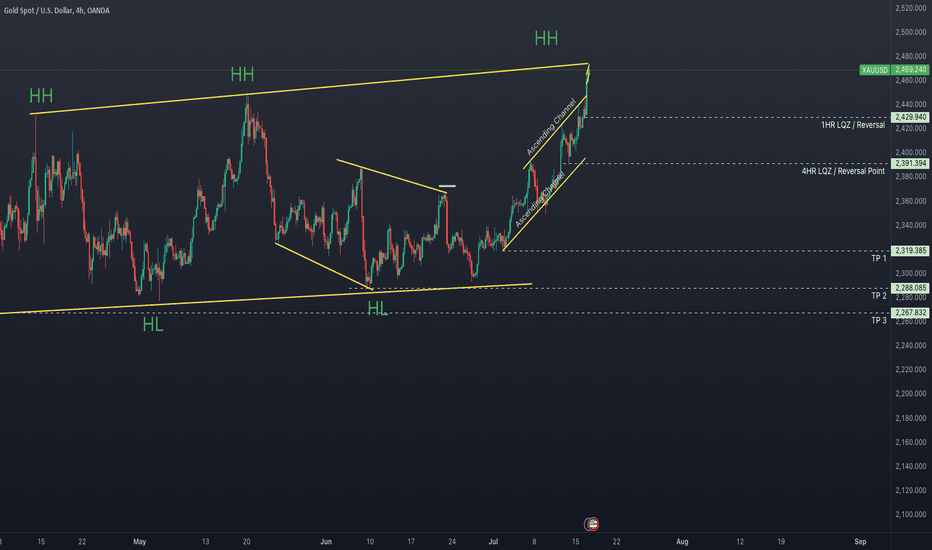This screenshot has height=550, width=932.
Task: Click the 'Aug' date on the time axis
Action: [682, 542]
